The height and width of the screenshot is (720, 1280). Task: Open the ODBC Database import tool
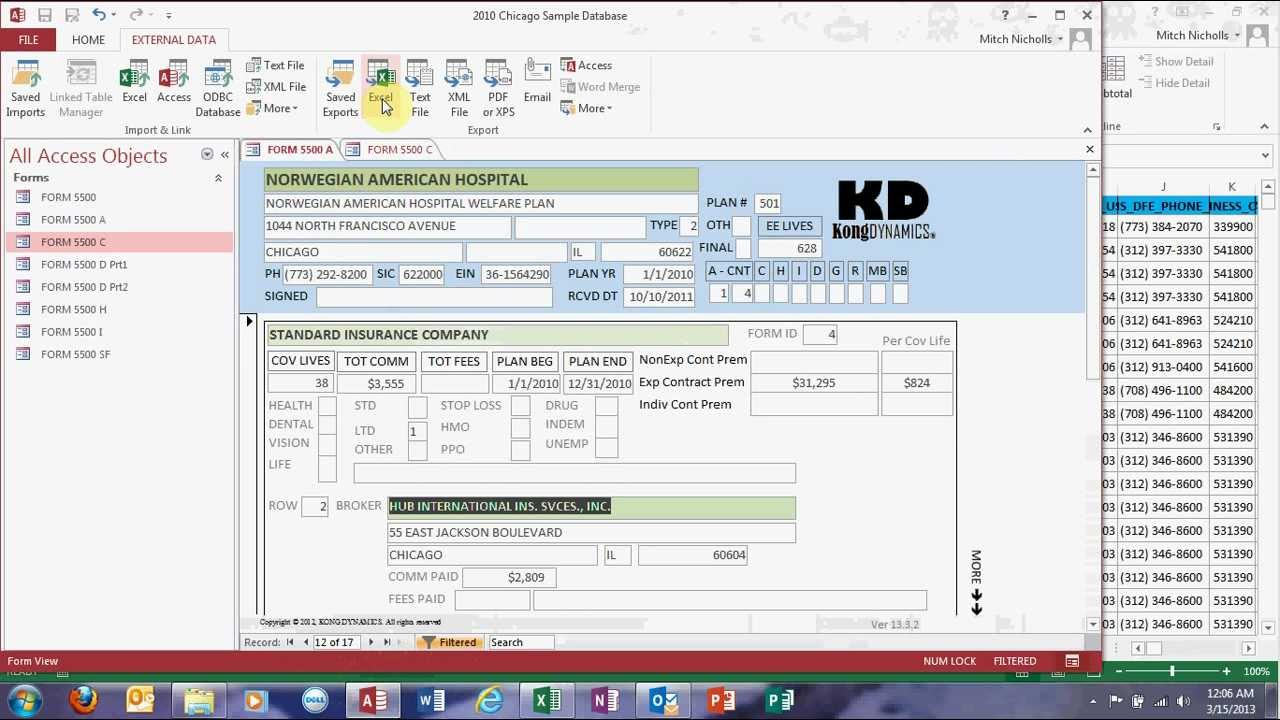(217, 87)
